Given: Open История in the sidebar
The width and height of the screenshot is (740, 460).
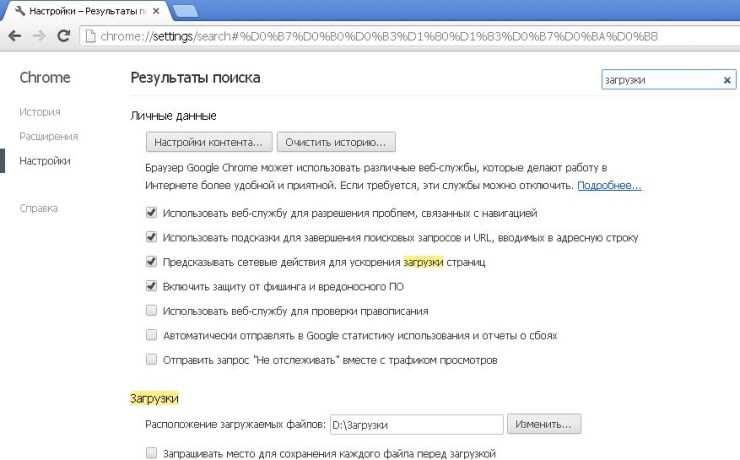Looking at the screenshot, I should click(40, 112).
